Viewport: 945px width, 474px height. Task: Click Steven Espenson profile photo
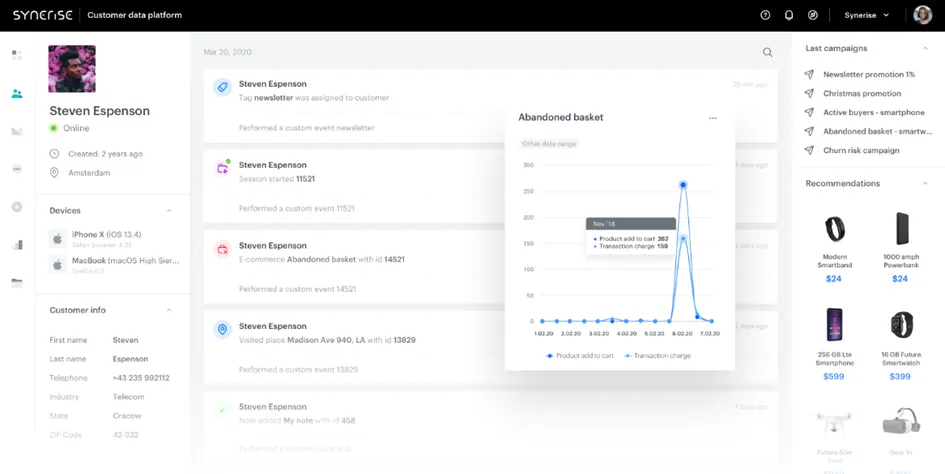click(72, 69)
